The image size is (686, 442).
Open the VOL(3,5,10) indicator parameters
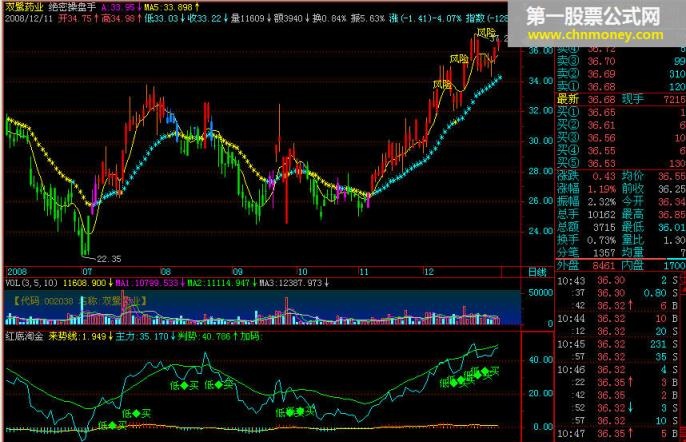[31, 283]
